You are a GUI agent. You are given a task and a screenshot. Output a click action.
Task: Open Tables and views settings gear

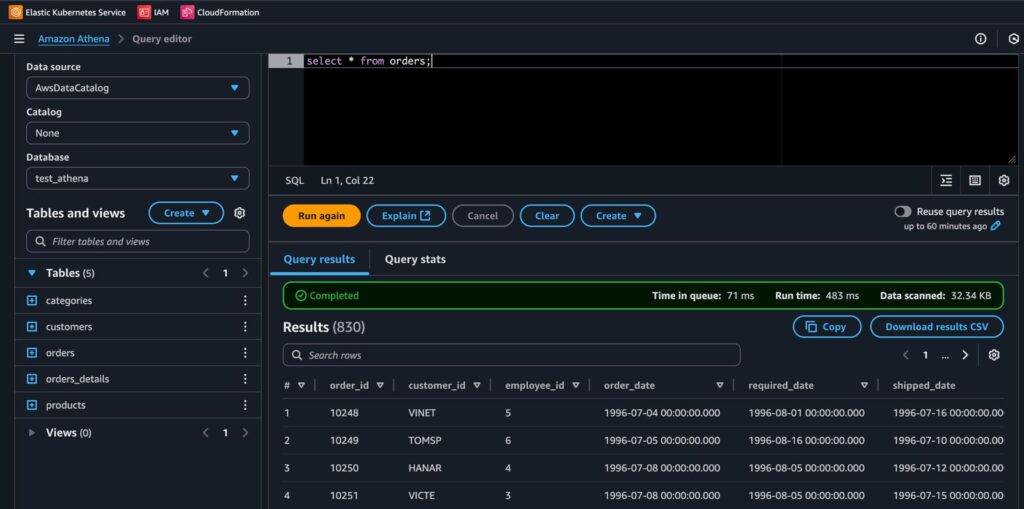(x=240, y=213)
